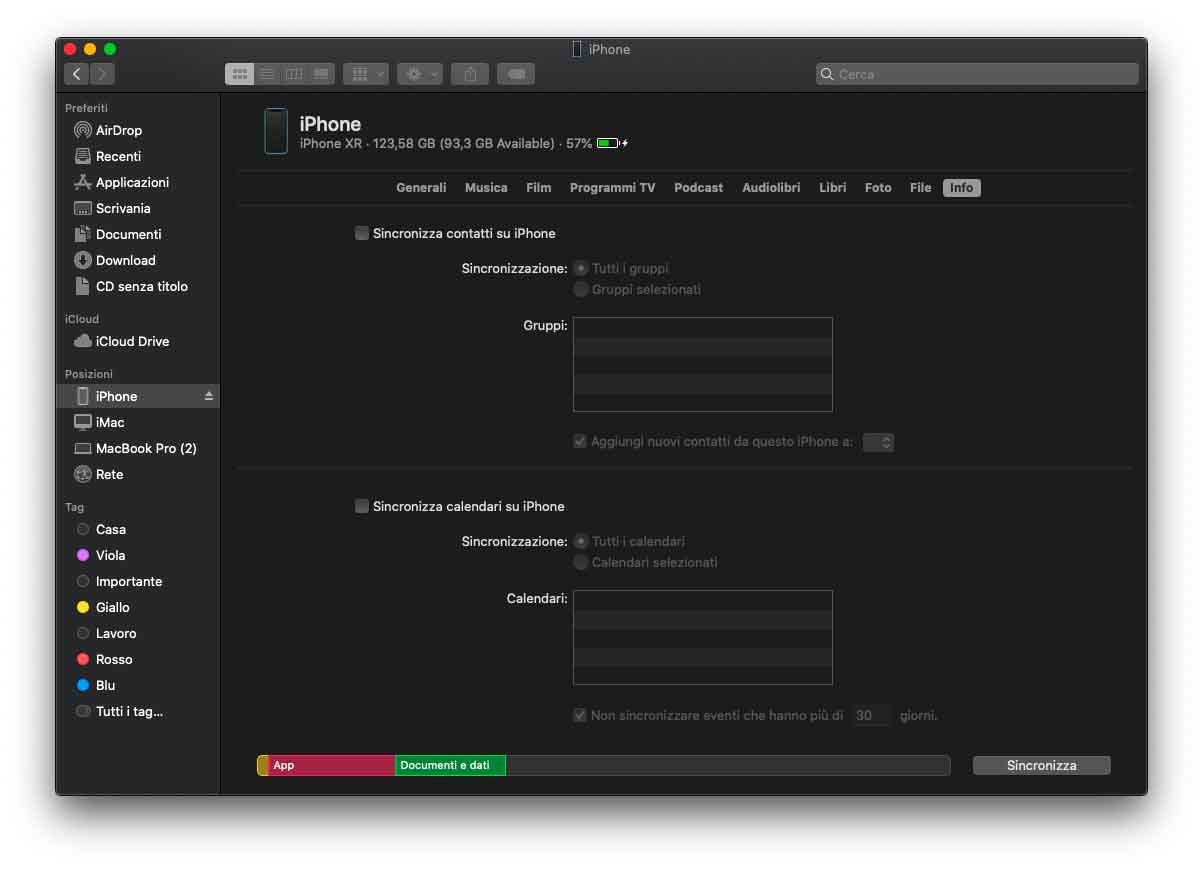
Task: Go back with the left arrow button
Action: tap(77, 74)
